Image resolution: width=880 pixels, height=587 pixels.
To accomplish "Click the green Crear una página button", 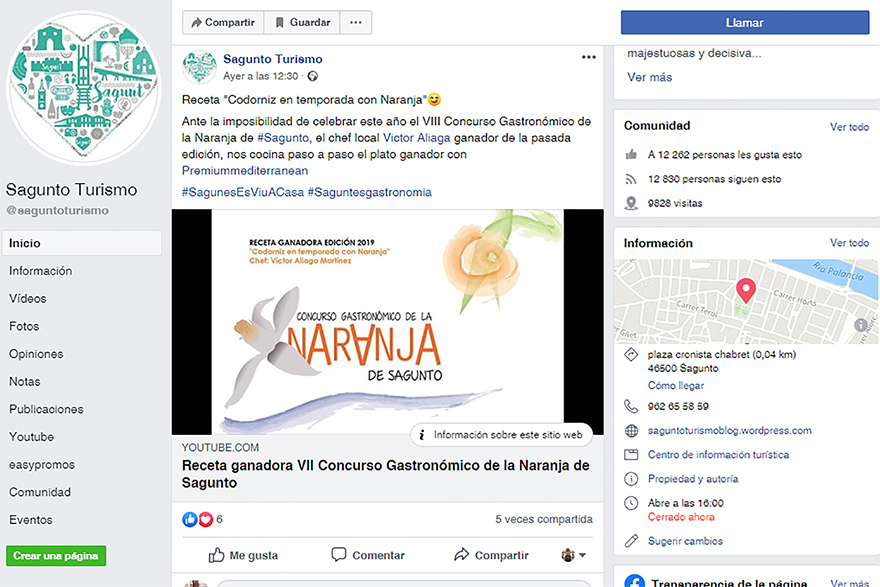I will pos(56,556).
